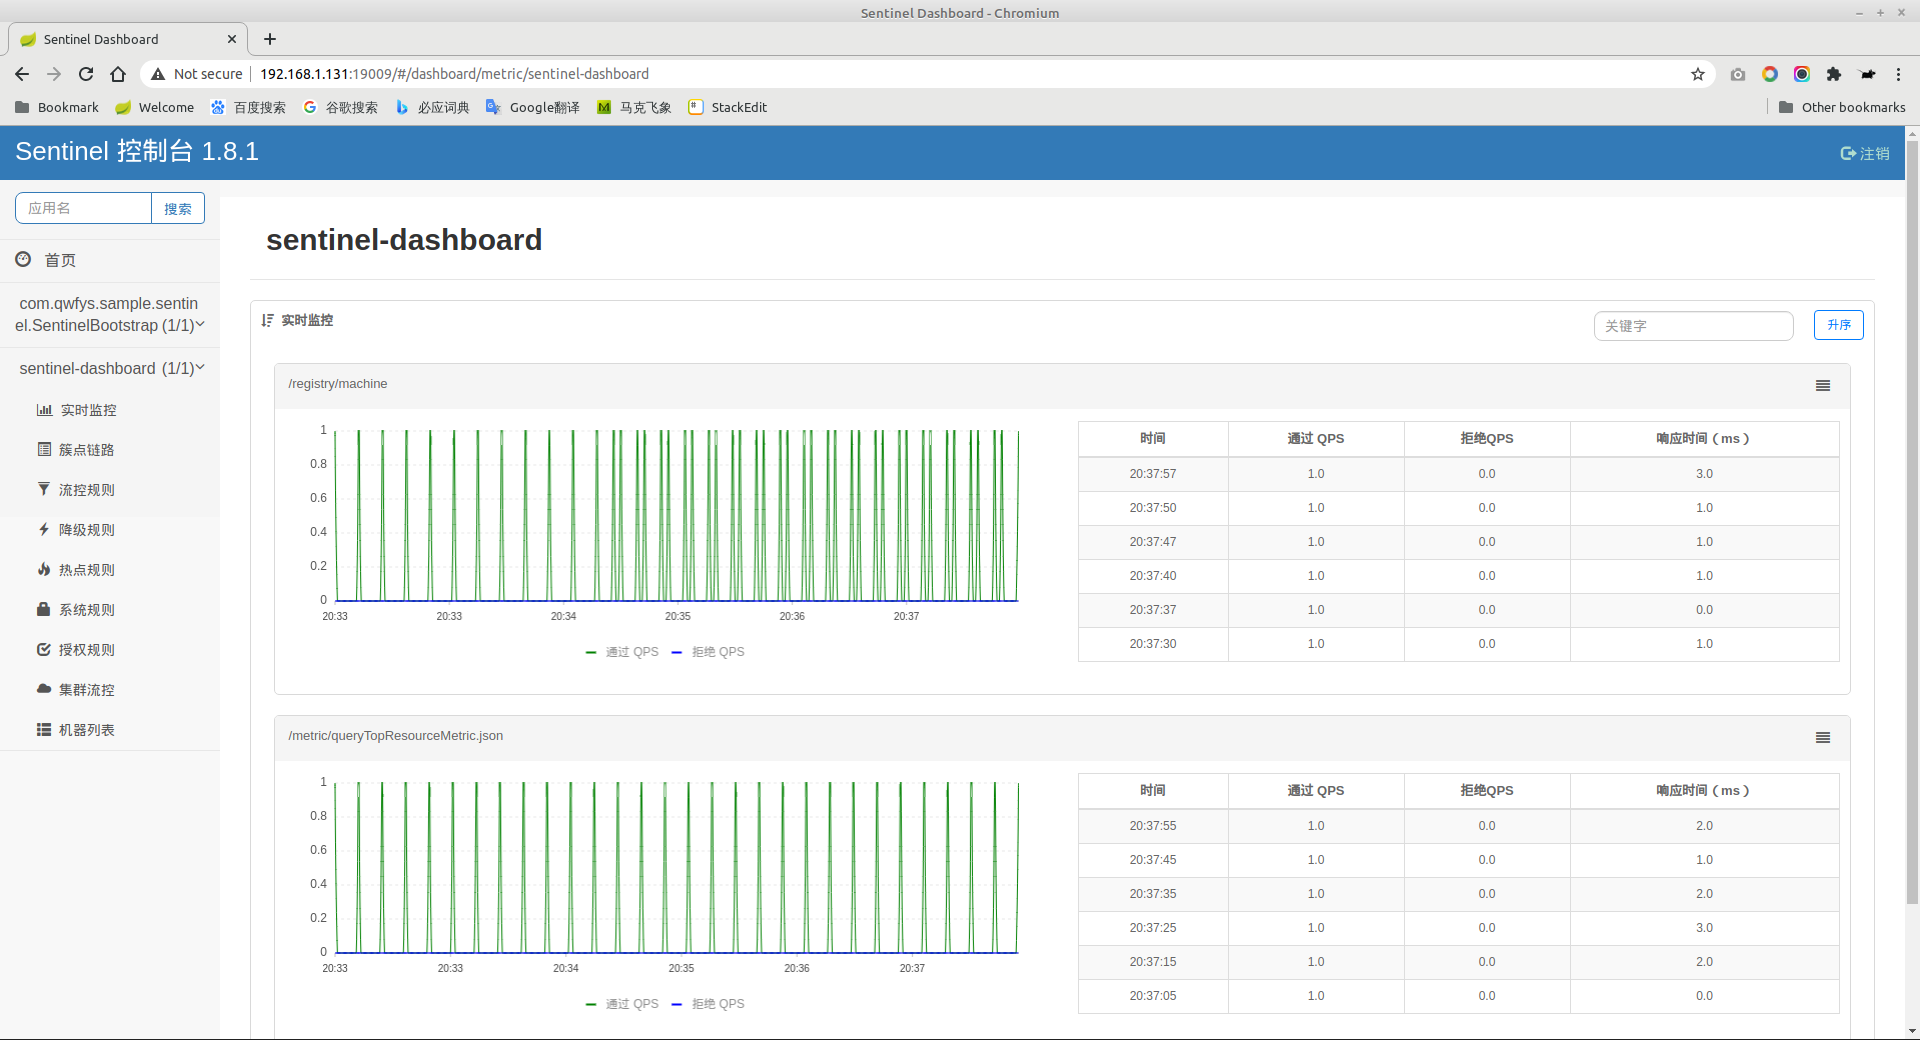
Task: Open 热点规则 menu item
Action: (x=86, y=570)
